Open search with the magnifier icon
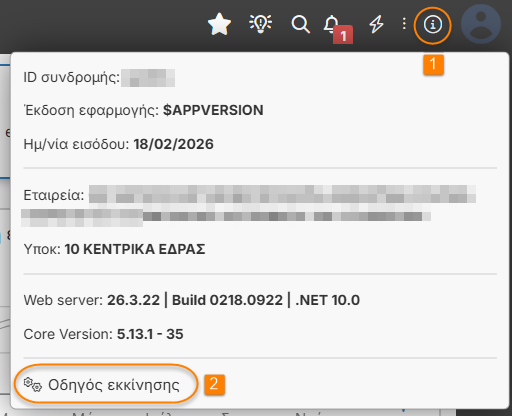Screen dimensions: 512x416 [x=300, y=24]
